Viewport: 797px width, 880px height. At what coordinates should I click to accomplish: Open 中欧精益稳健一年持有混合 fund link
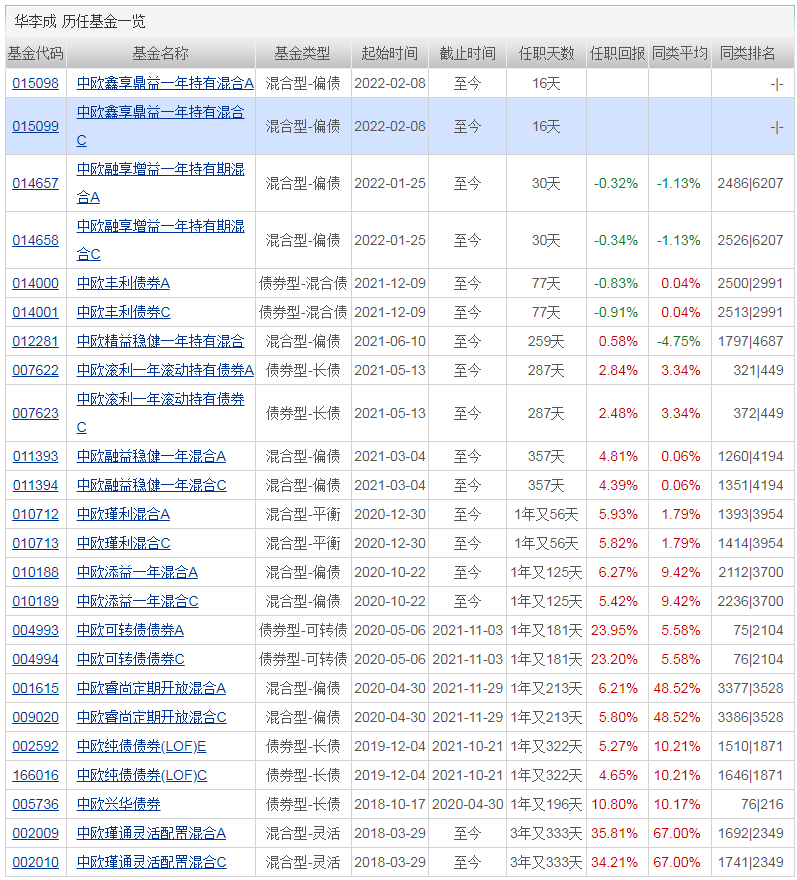coord(160,341)
